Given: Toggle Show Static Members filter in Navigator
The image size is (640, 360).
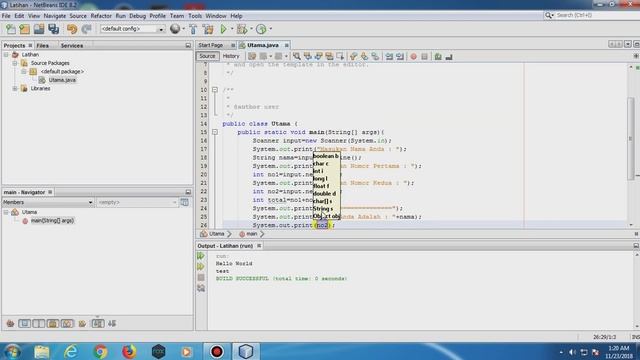Looking at the screenshot, I should pos(38,324).
